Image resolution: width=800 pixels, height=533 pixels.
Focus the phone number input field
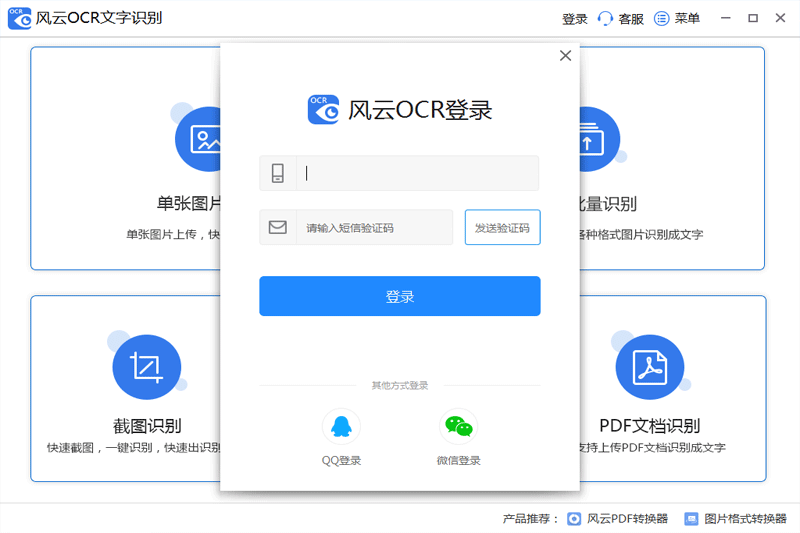pos(417,173)
